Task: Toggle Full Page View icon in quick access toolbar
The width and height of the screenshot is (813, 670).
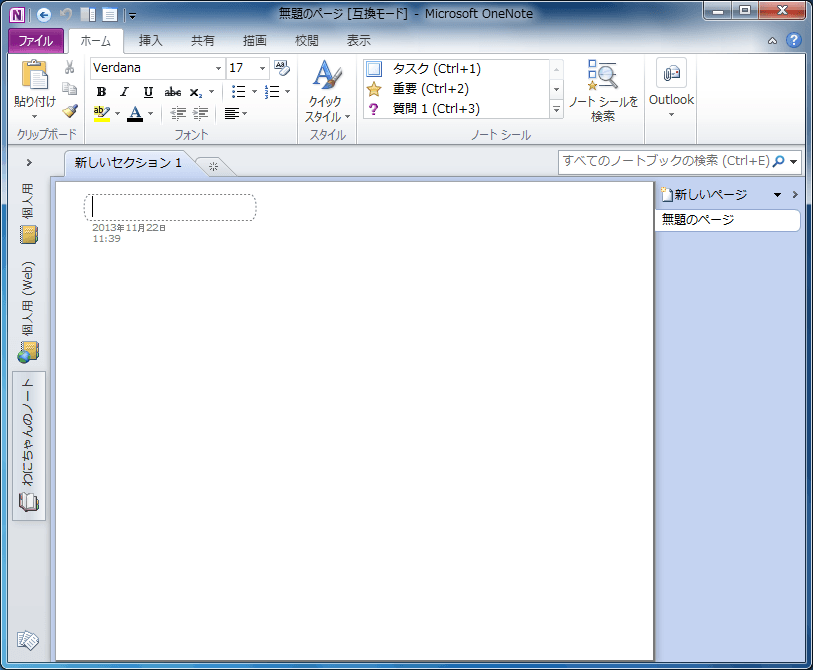Action: point(110,15)
